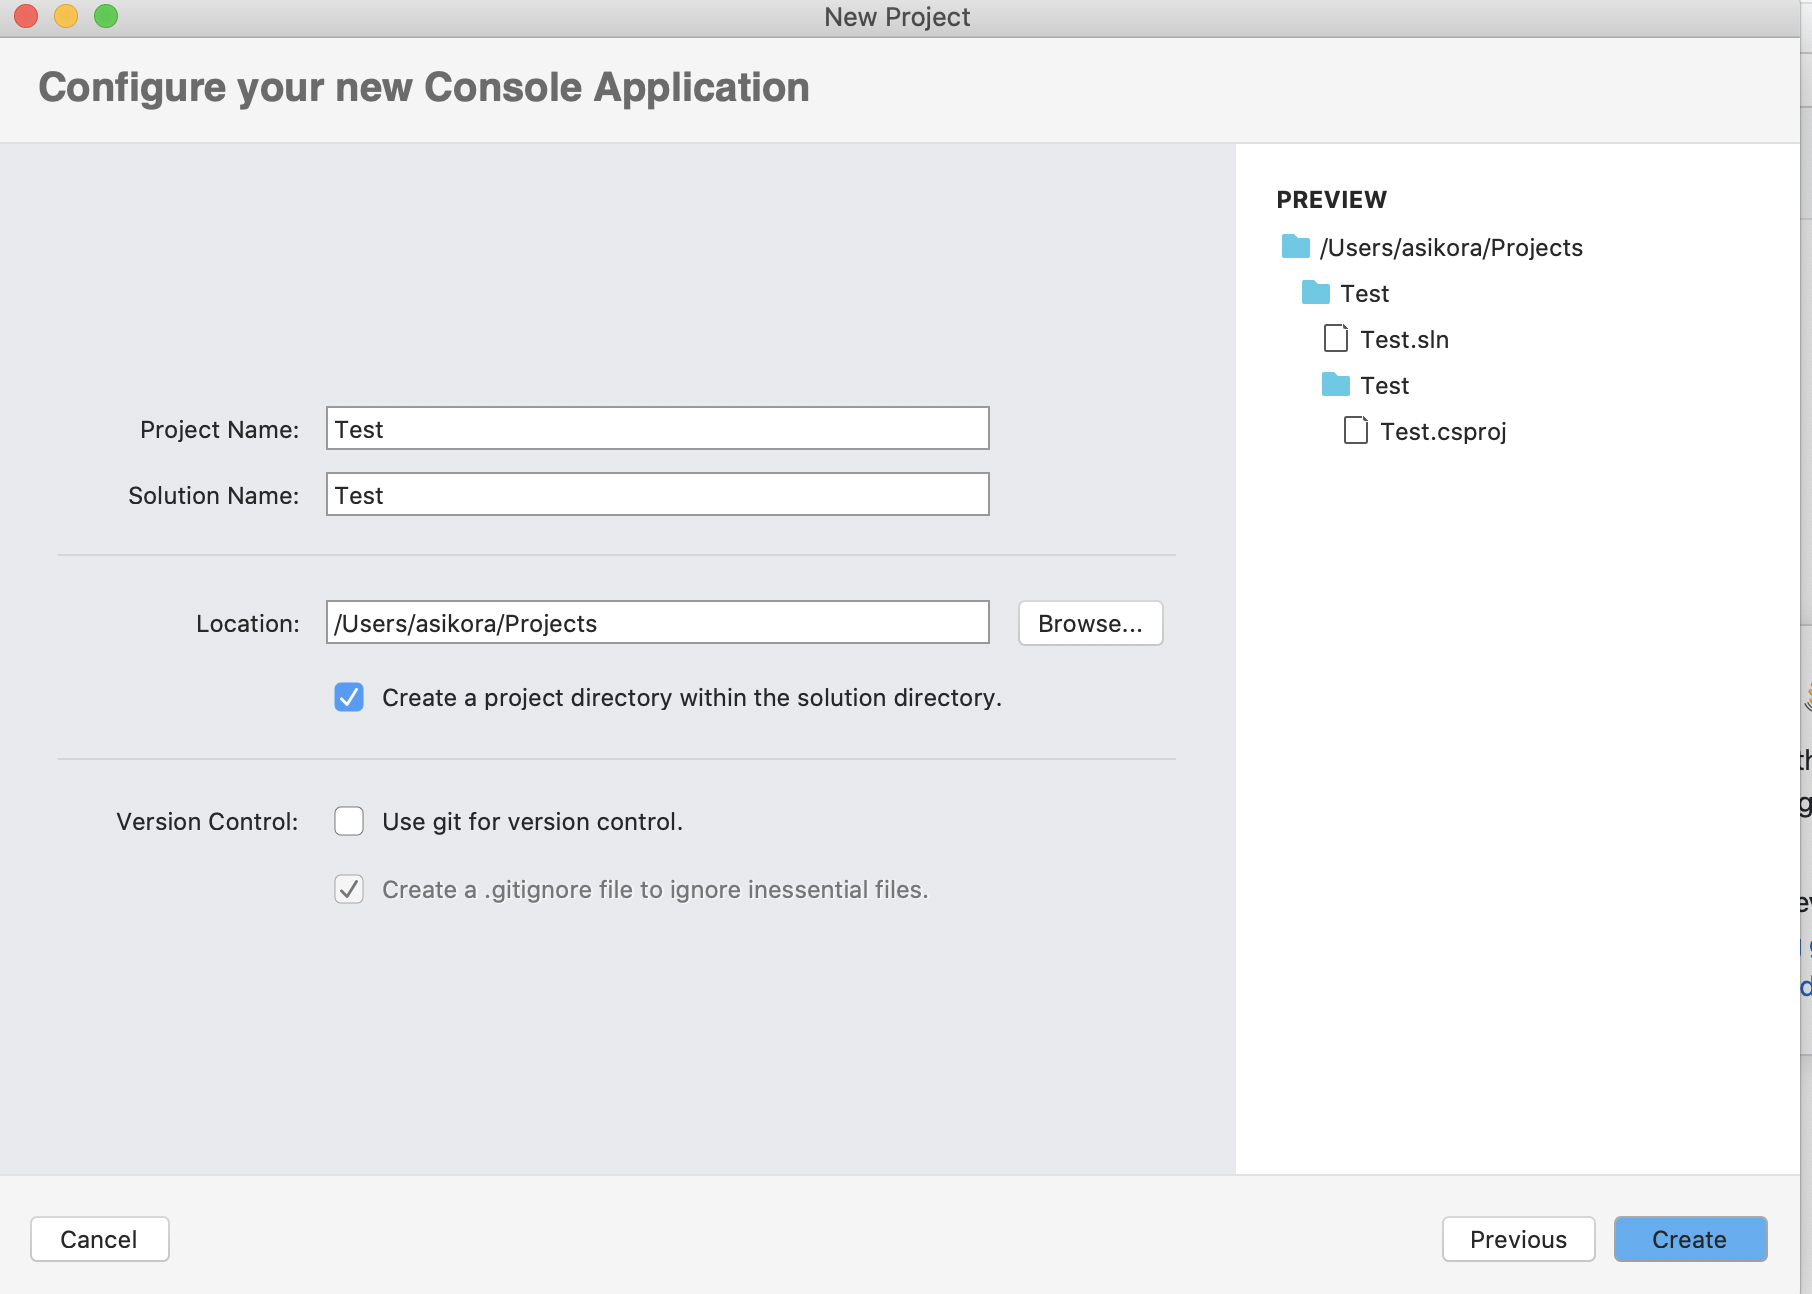Enable Use git for version control
Image resolution: width=1812 pixels, height=1294 pixels.
349,821
